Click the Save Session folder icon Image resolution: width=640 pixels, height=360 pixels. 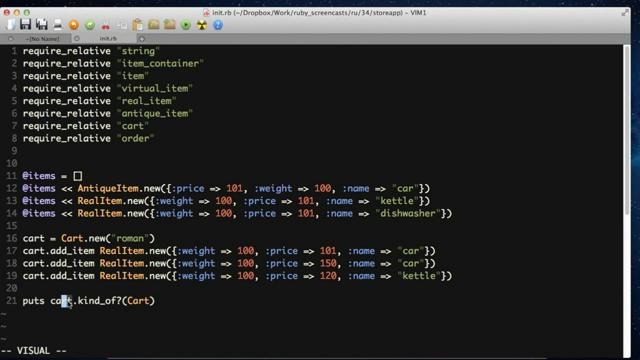[x=170, y=25]
